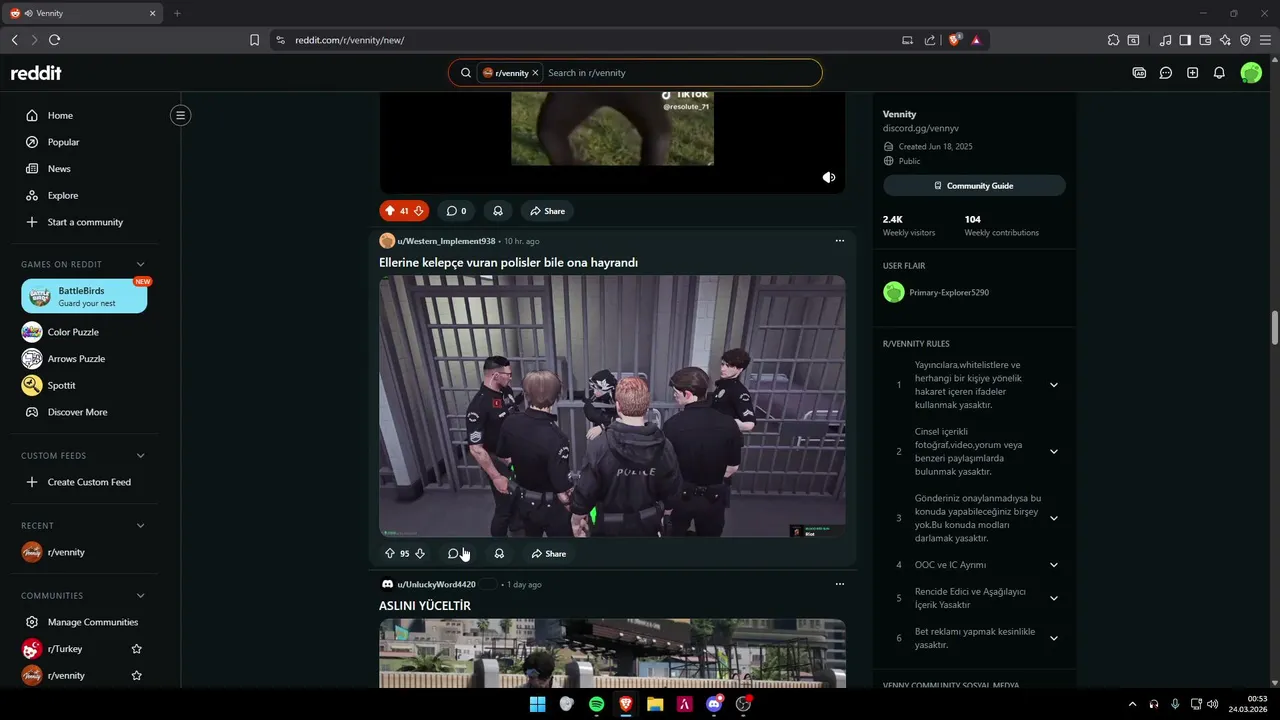This screenshot has width=1280, height=720.
Task: Open Leo AI sparkle icon
Action: coord(1225,40)
